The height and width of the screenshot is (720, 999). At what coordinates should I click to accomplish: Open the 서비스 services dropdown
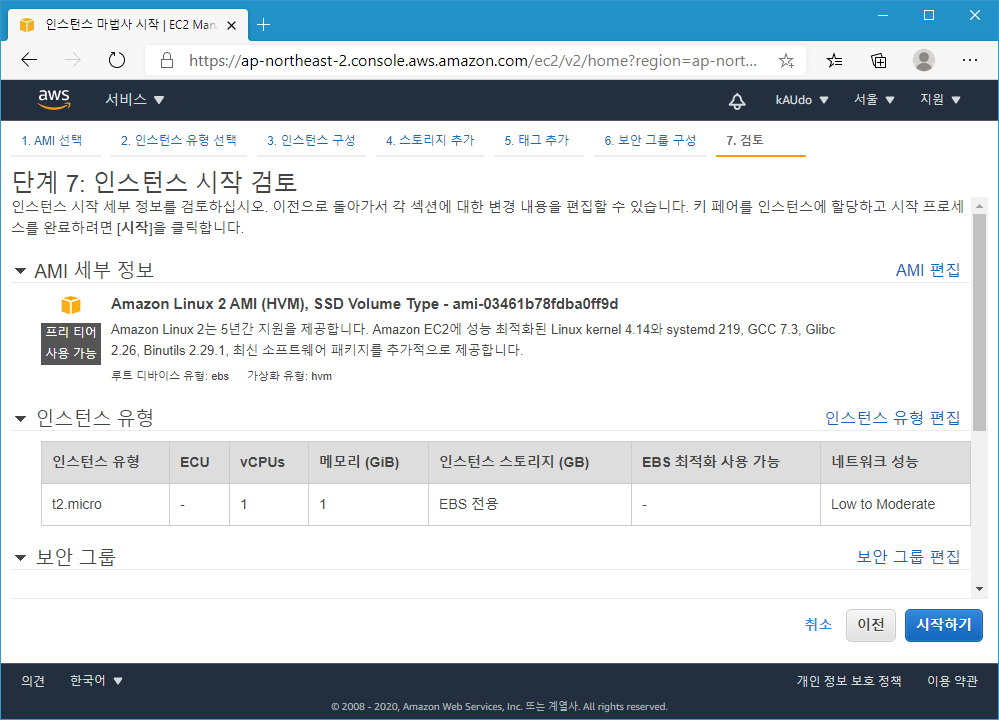[x=134, y=99]
